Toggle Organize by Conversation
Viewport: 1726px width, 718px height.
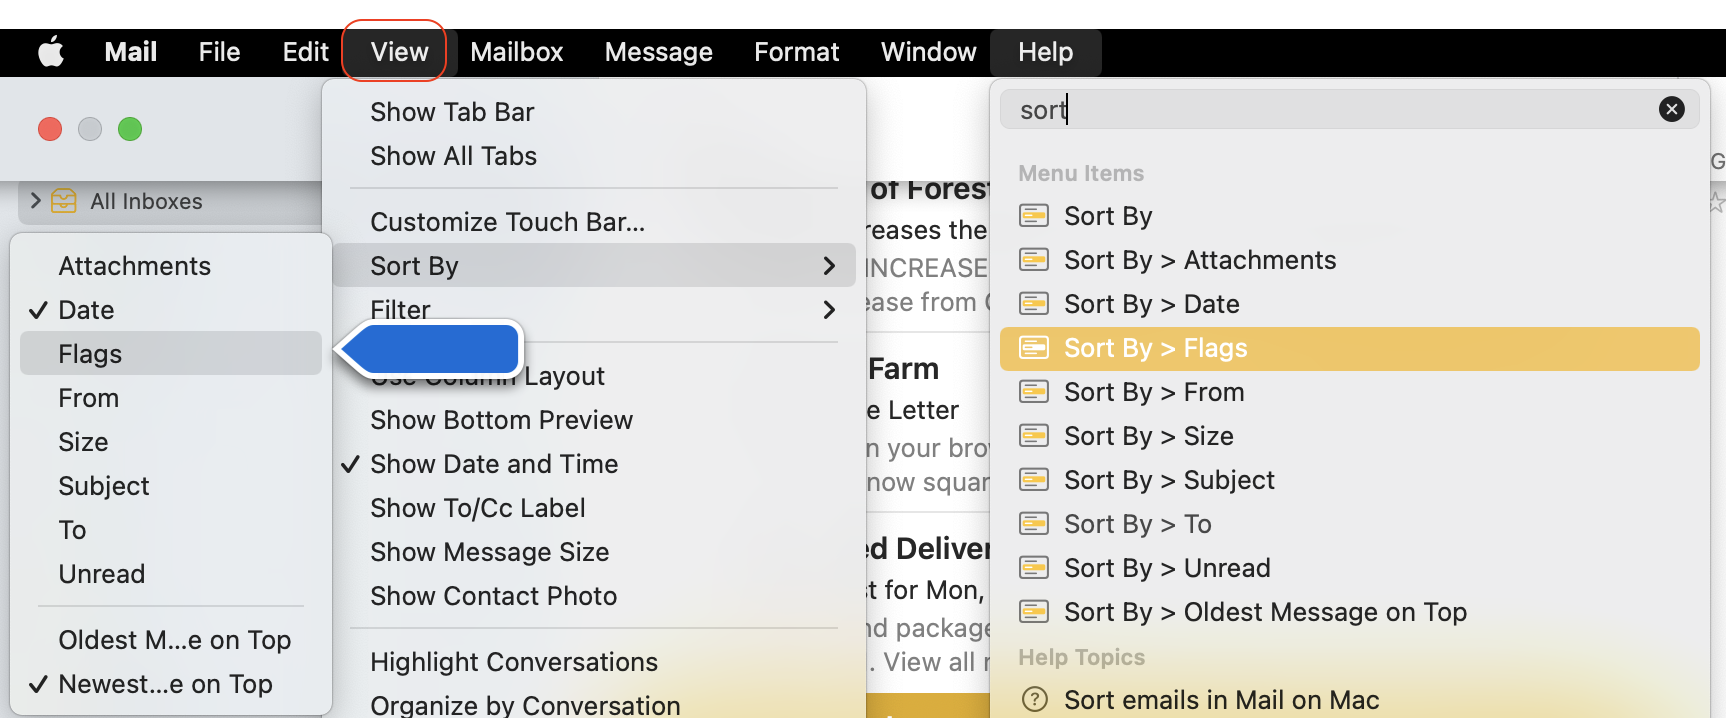tap(594, 705)
